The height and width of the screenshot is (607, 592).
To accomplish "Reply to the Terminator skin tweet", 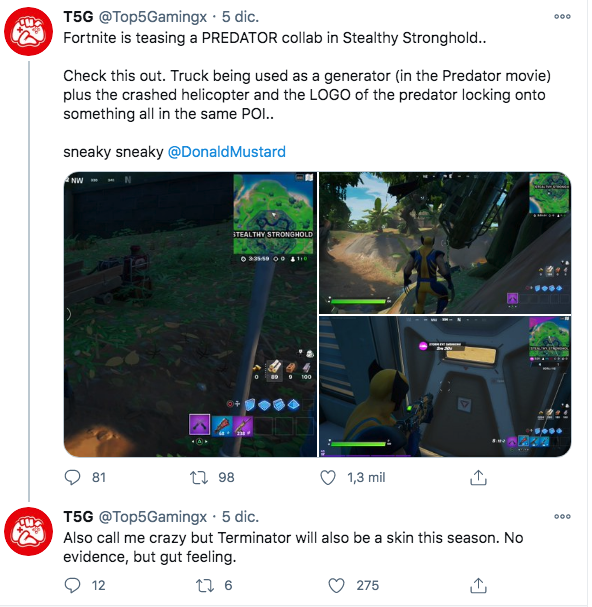I will (x=72, y=585).
